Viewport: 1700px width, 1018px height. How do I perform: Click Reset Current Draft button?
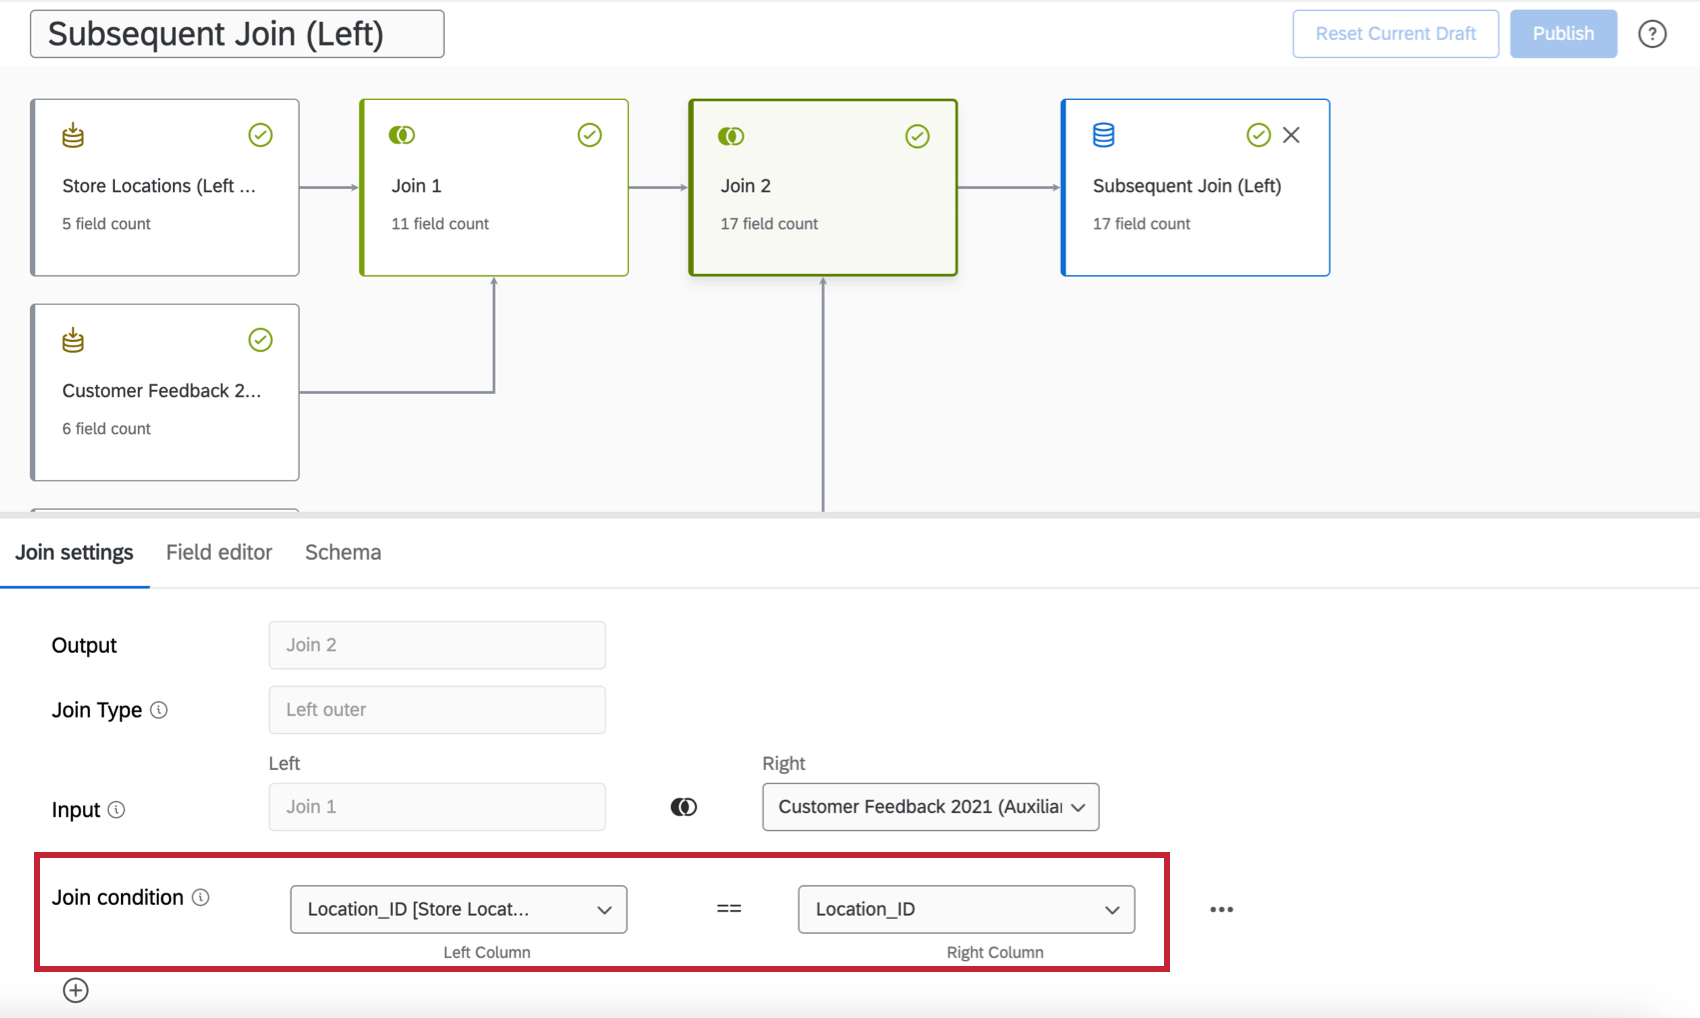(x=1395, y=34)
